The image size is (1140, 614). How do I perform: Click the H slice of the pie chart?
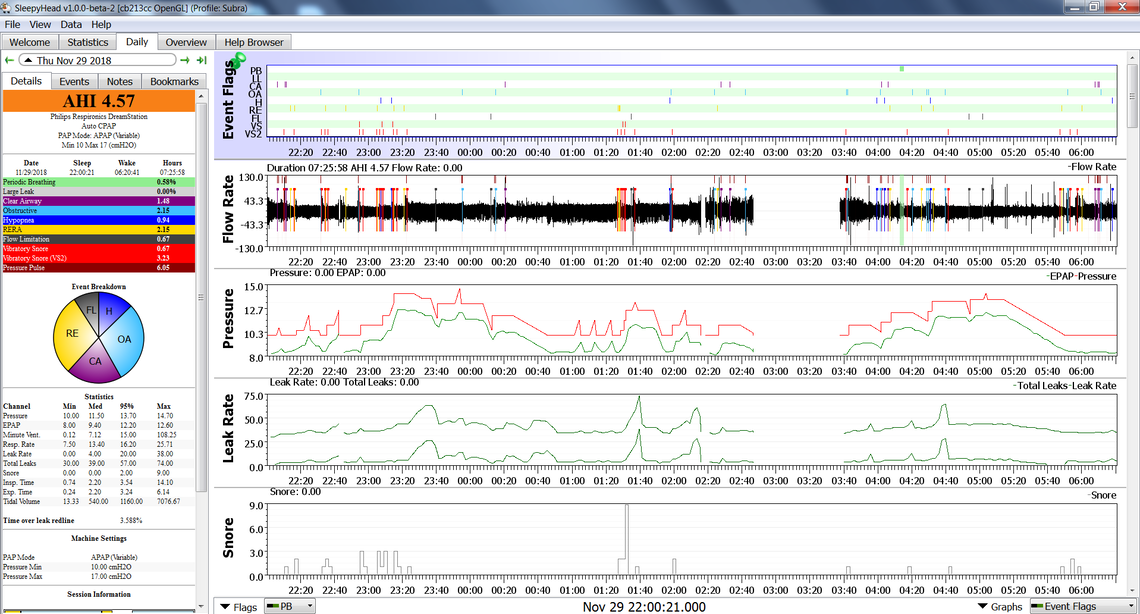coord(111,310)
